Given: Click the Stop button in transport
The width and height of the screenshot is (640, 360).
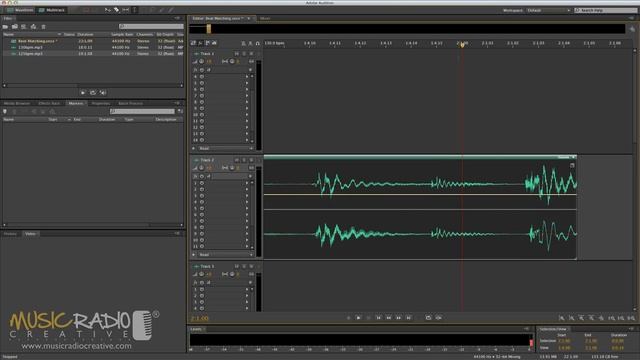Looking at the screenshot, I should click(x=348, y=318).
